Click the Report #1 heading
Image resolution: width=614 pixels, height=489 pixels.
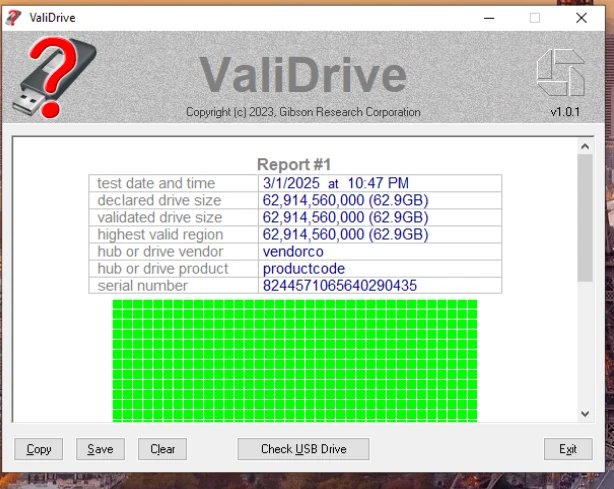[294, 164]
